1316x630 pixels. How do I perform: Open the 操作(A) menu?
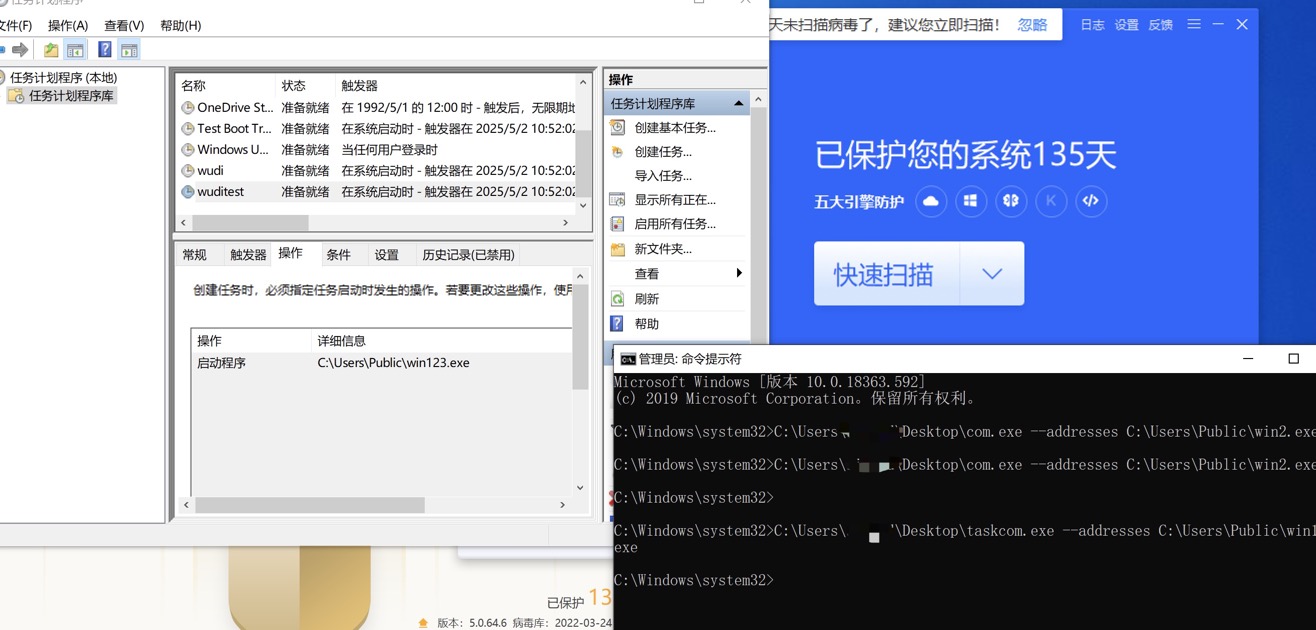(x=67, y=25)
